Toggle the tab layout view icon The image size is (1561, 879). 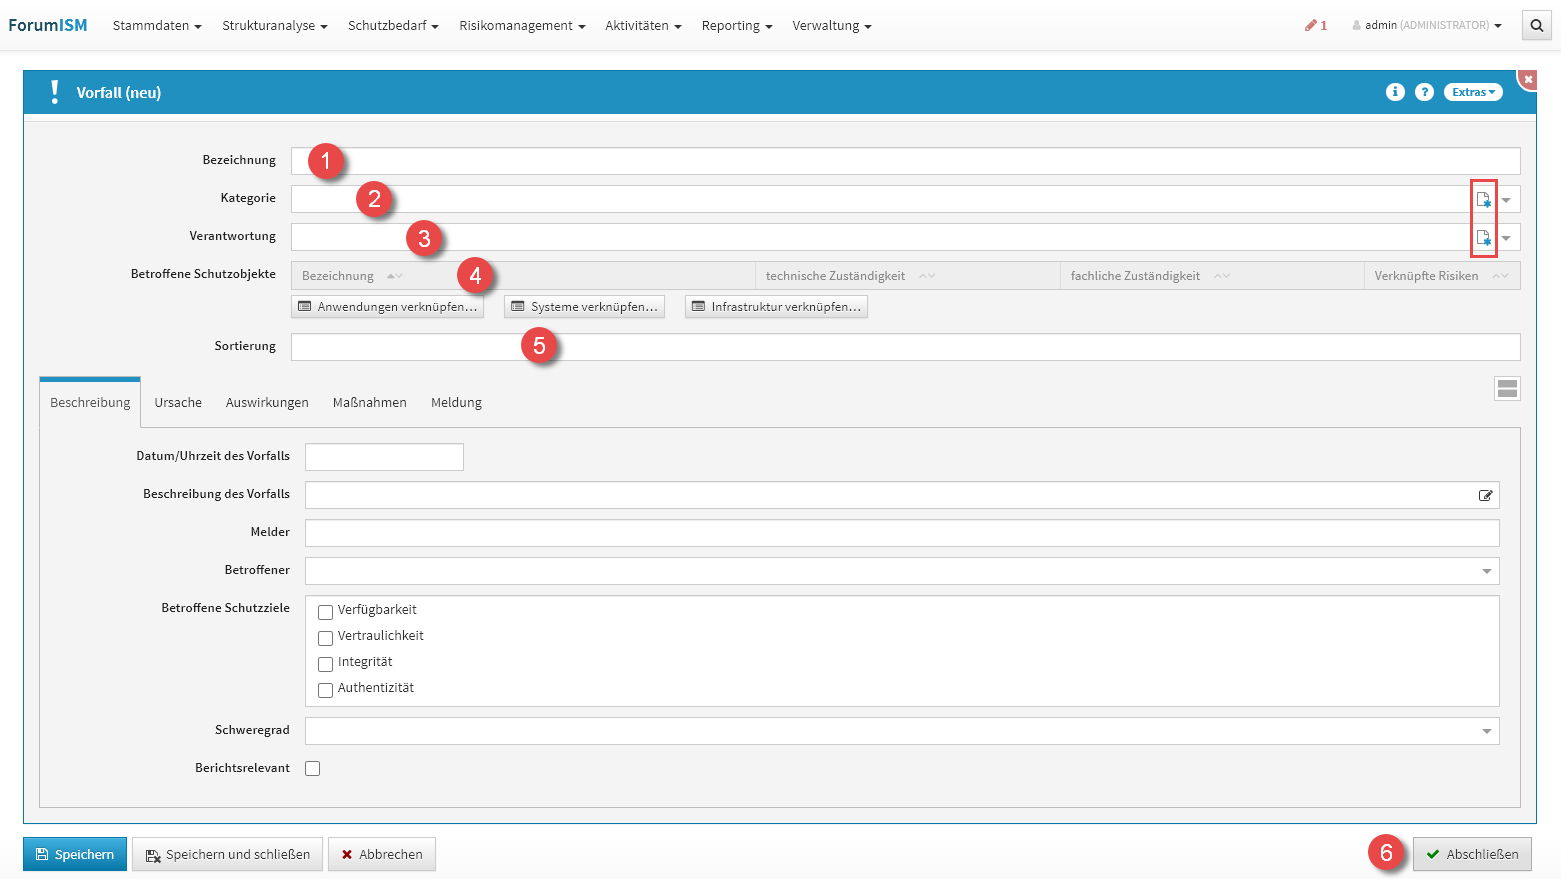click(1507, 389)
